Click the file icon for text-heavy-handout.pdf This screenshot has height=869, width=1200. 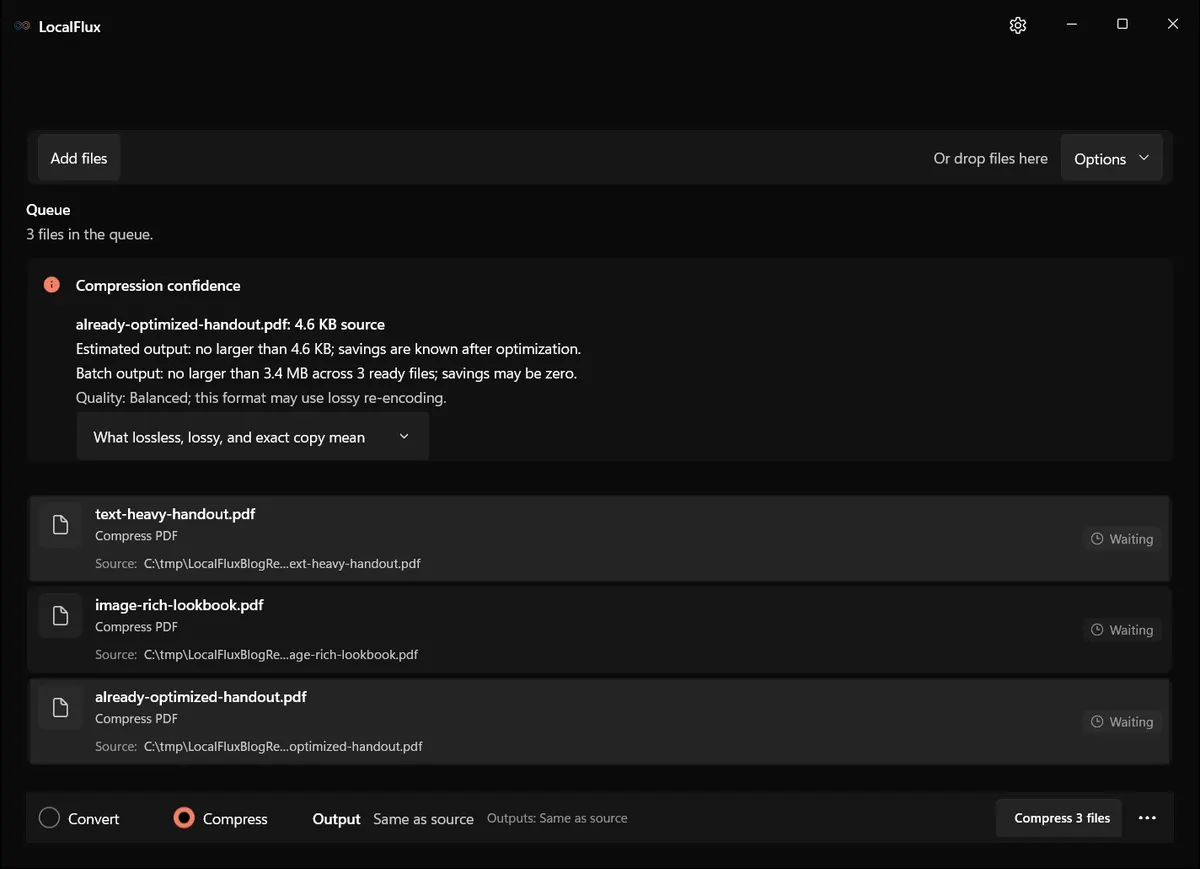click(x=60, y=525)
